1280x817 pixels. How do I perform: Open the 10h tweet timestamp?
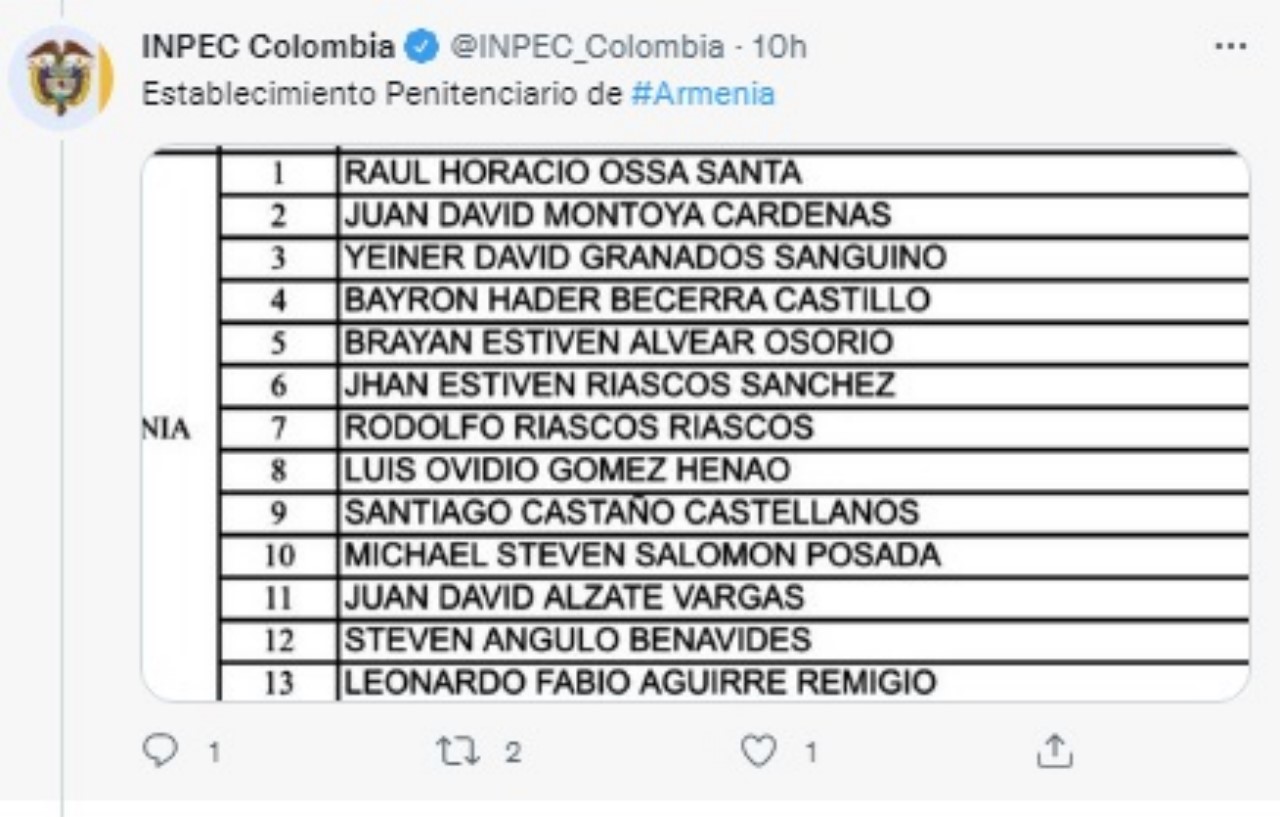[x=780, y=47]
